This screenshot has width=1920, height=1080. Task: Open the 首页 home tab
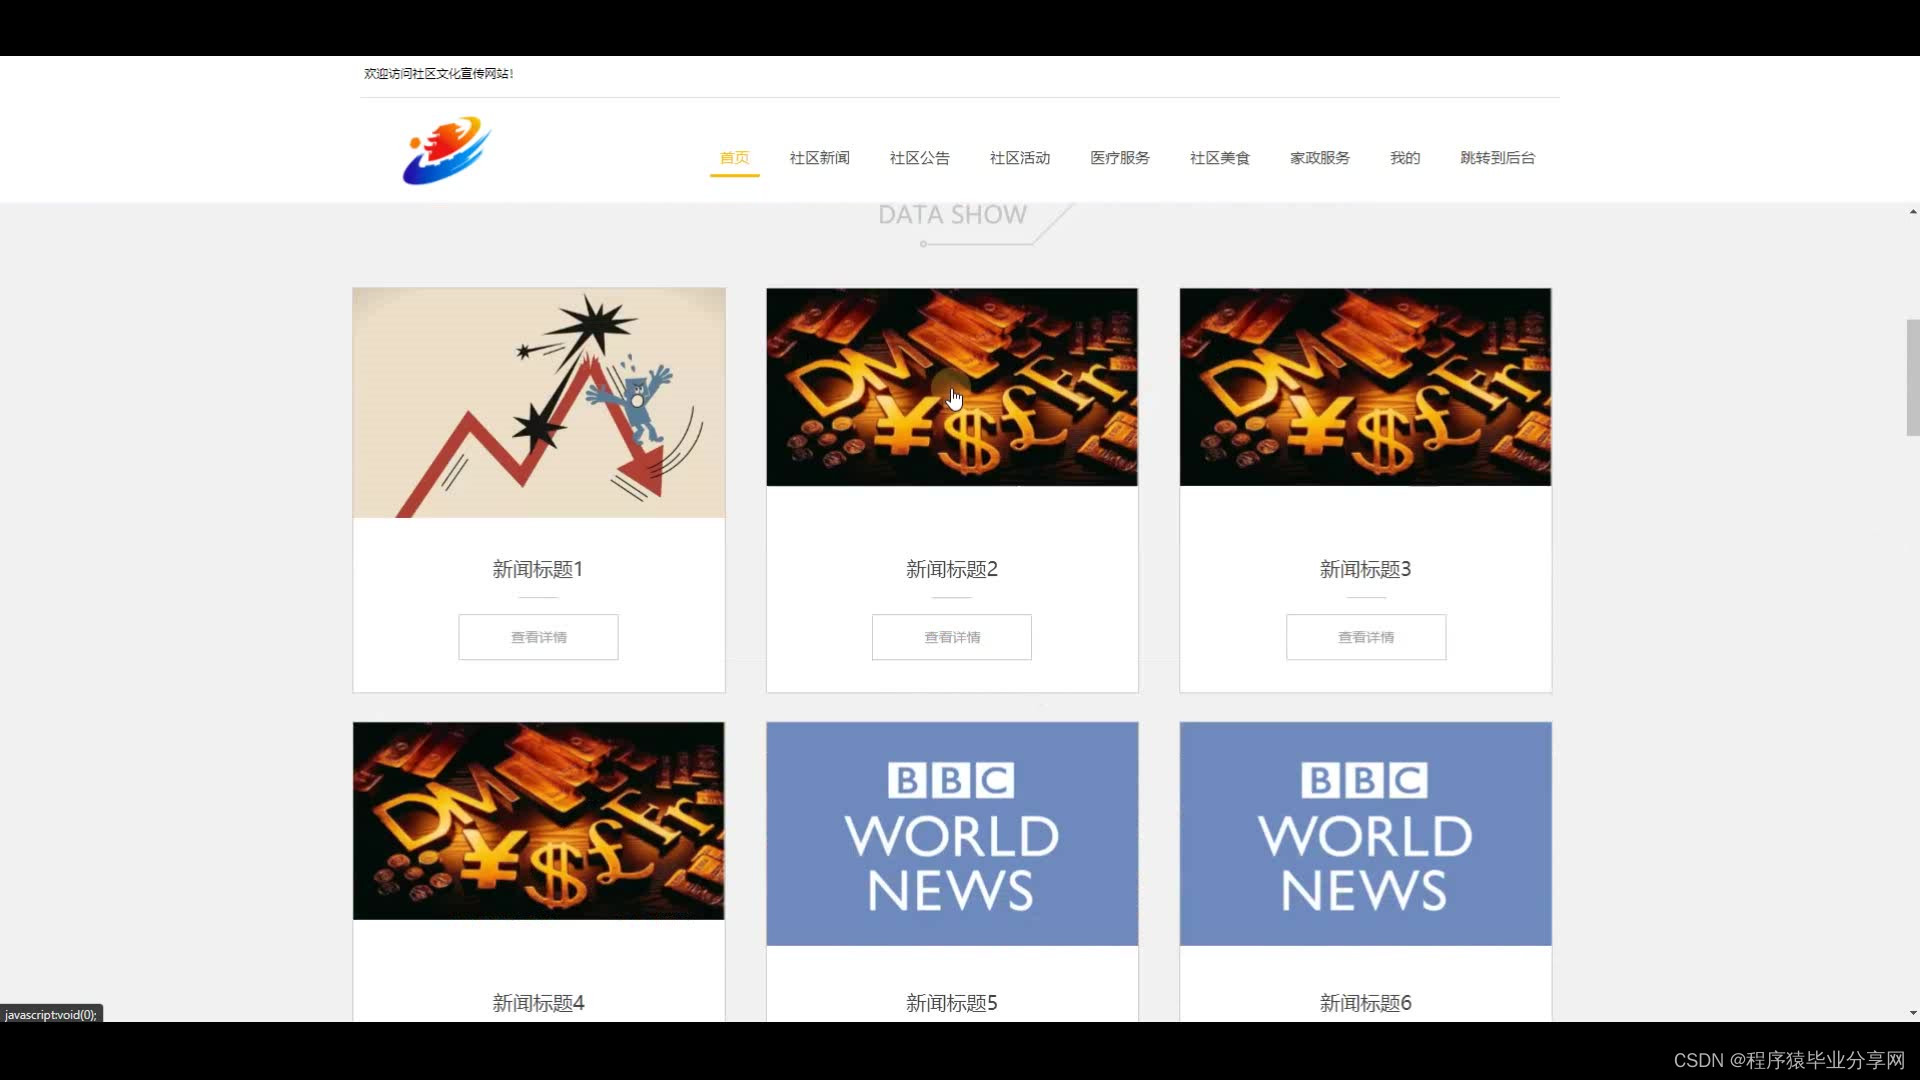click(734, 158)
